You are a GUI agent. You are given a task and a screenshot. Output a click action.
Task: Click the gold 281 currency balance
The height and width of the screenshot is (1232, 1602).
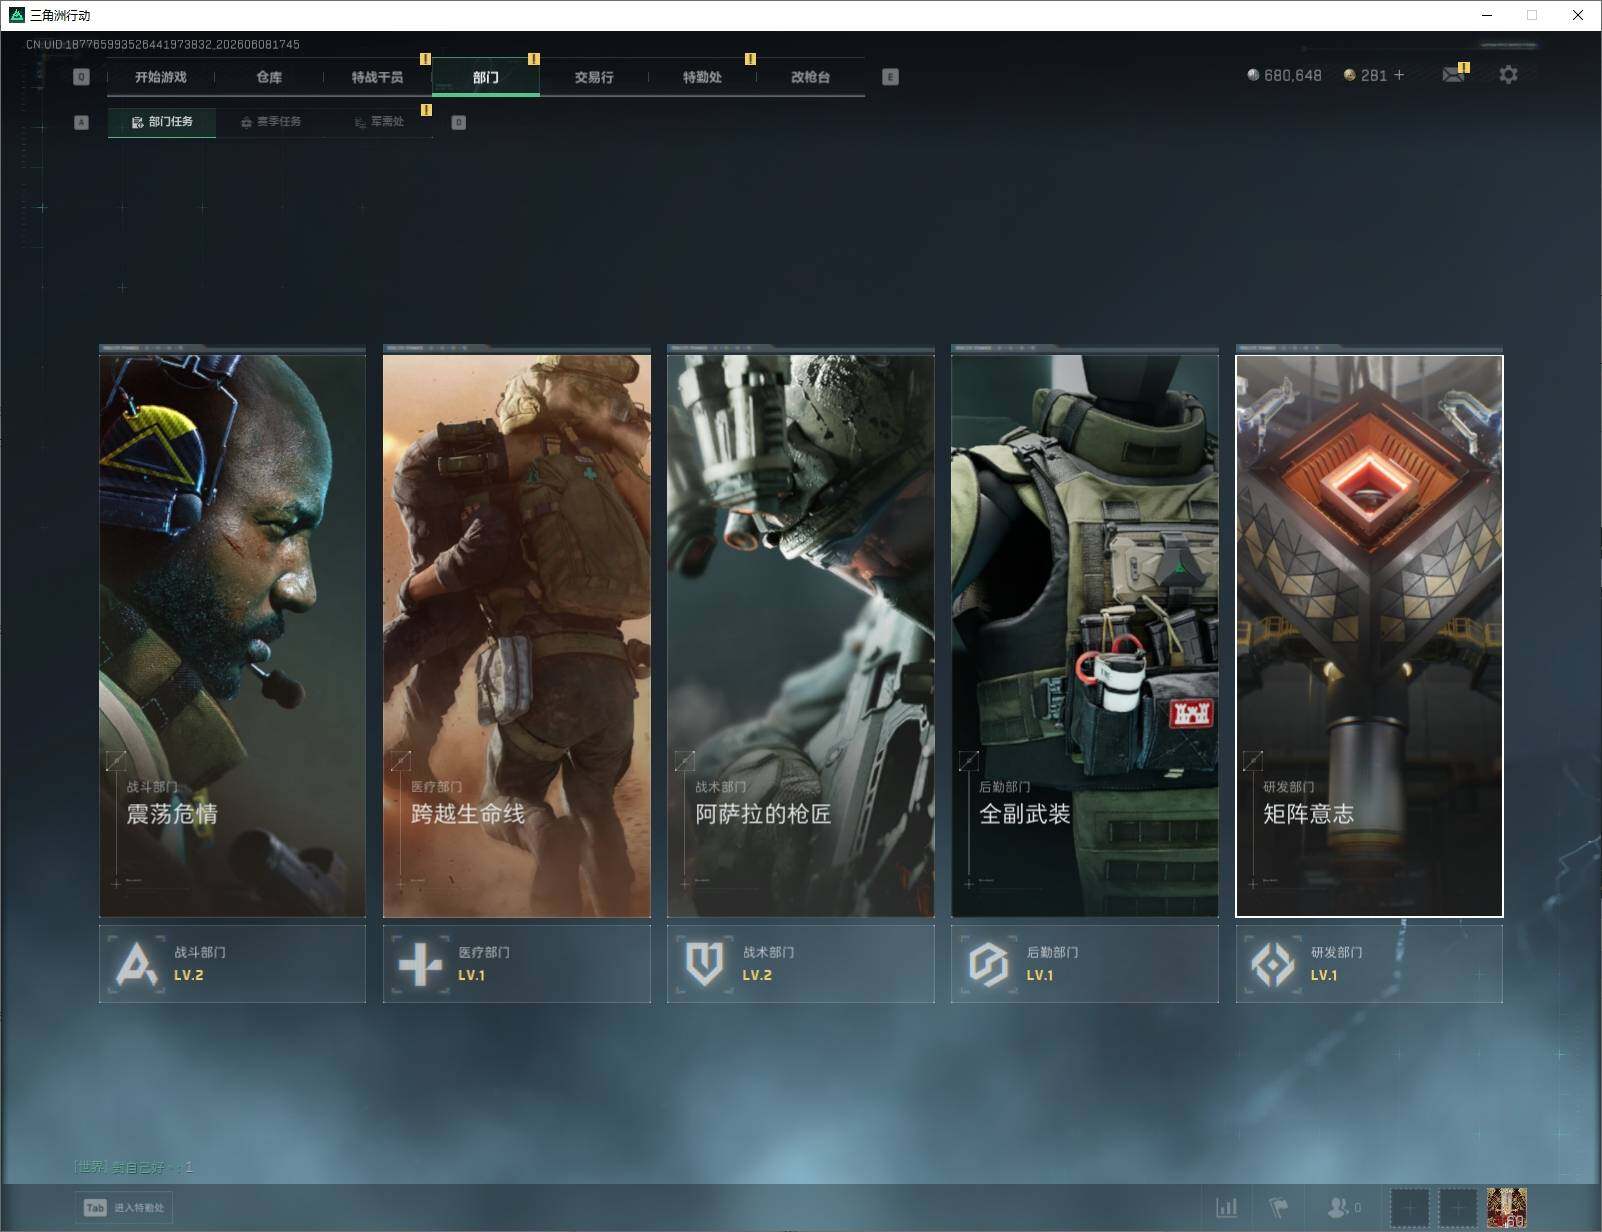1365,75
